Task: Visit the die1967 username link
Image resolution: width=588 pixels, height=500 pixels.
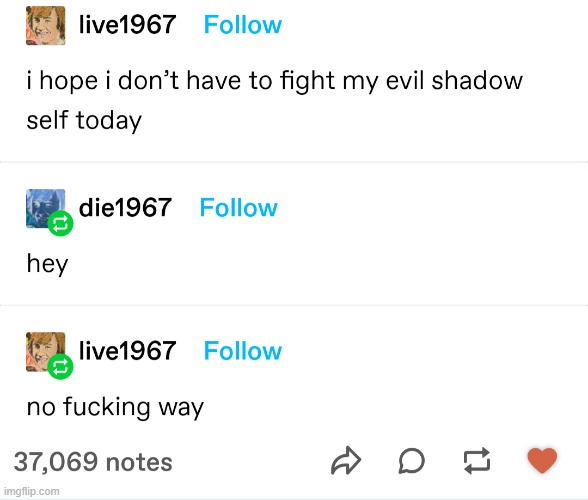Action: point(125,207)
